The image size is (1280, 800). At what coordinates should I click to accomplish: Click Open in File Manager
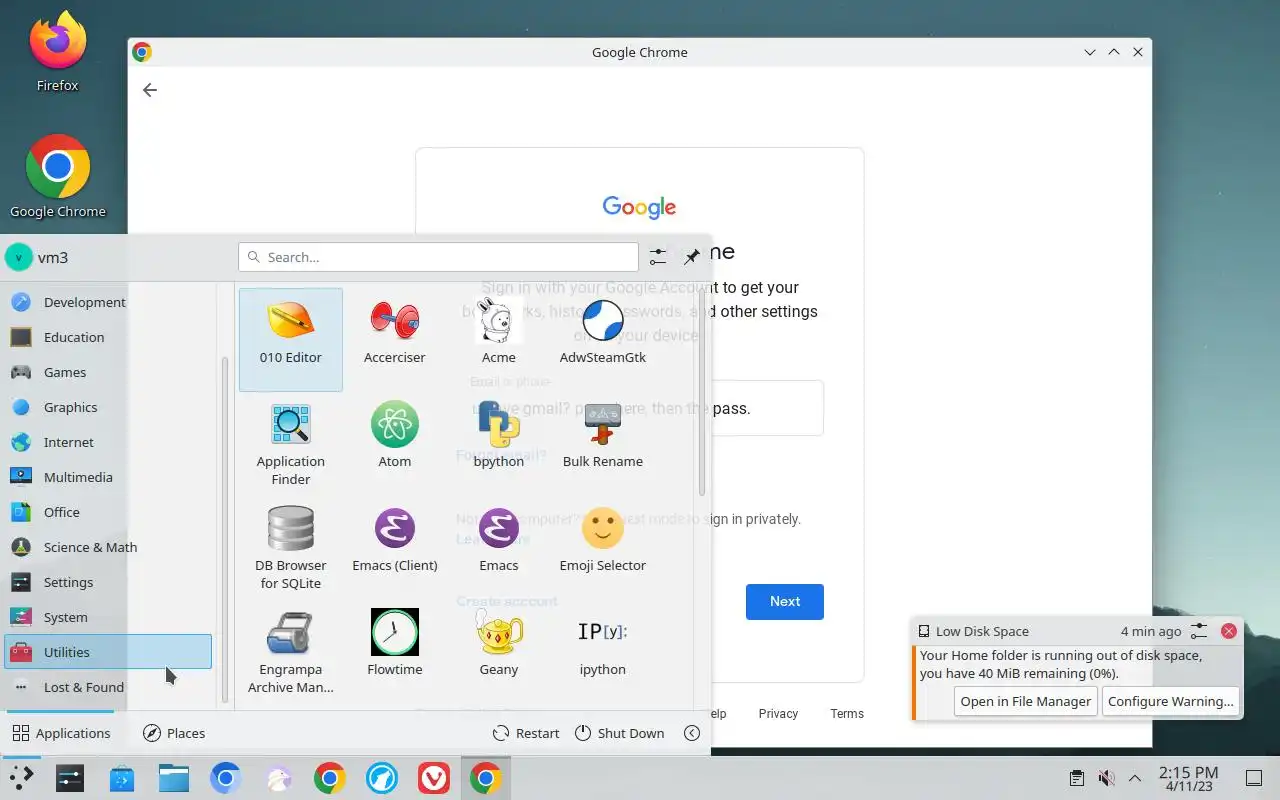(1025, 701)
